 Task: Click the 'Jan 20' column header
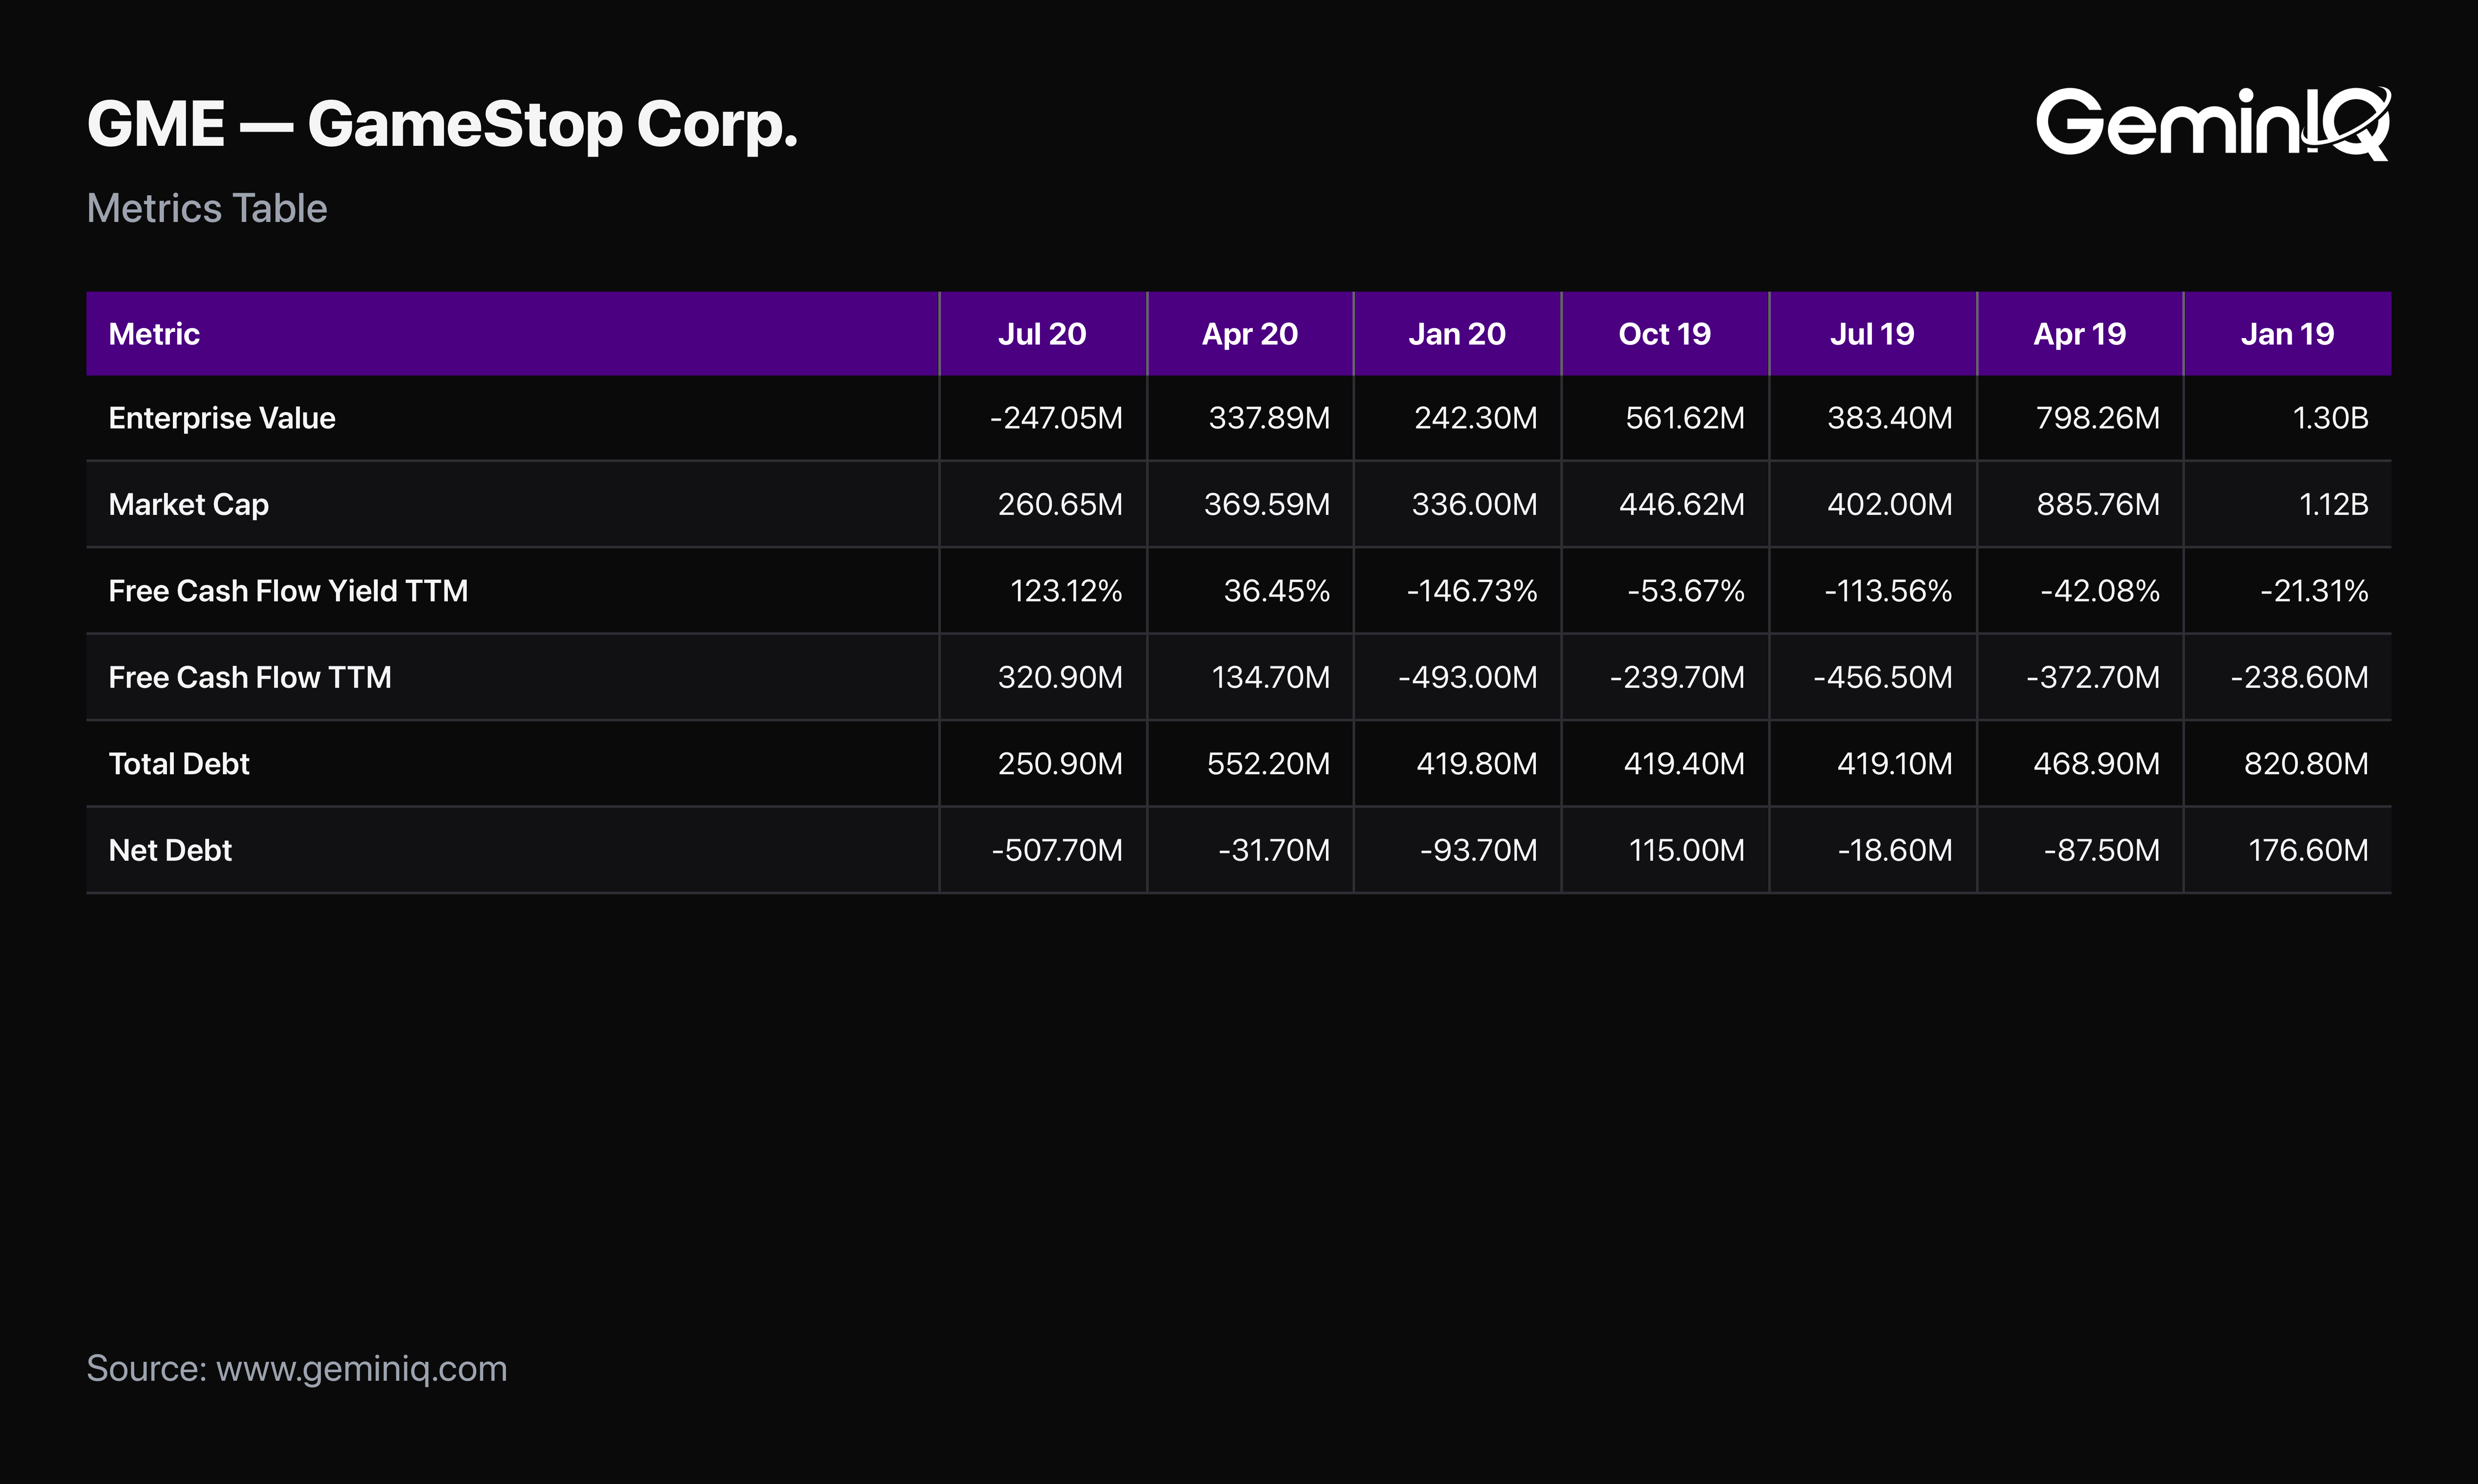point(1457,334)
